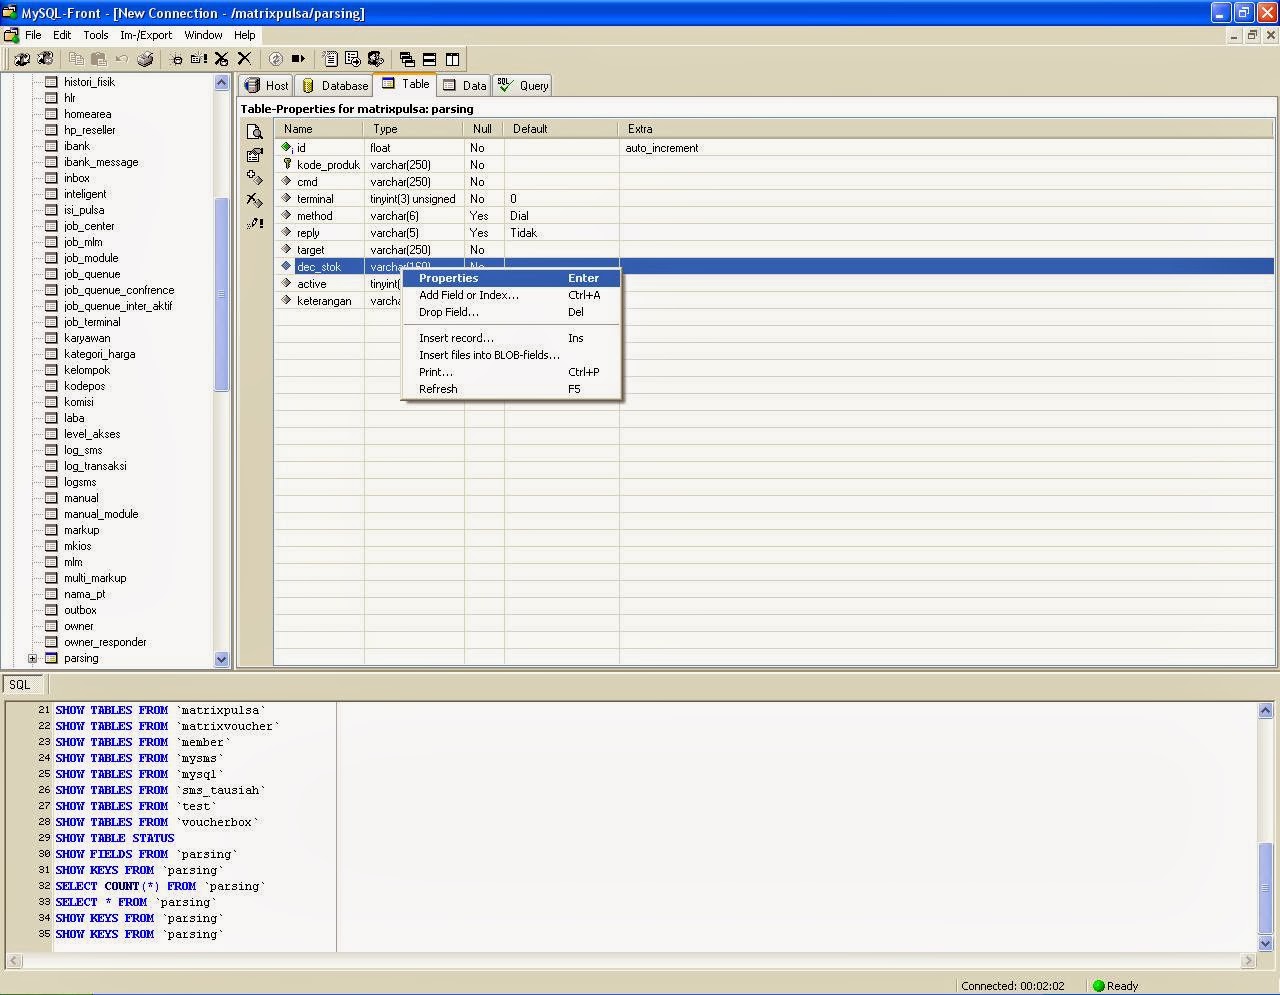This screenshot has height=995, width=1280.
Task: Click the table tree scrollbar up arrow
Action: click(222, 83)
